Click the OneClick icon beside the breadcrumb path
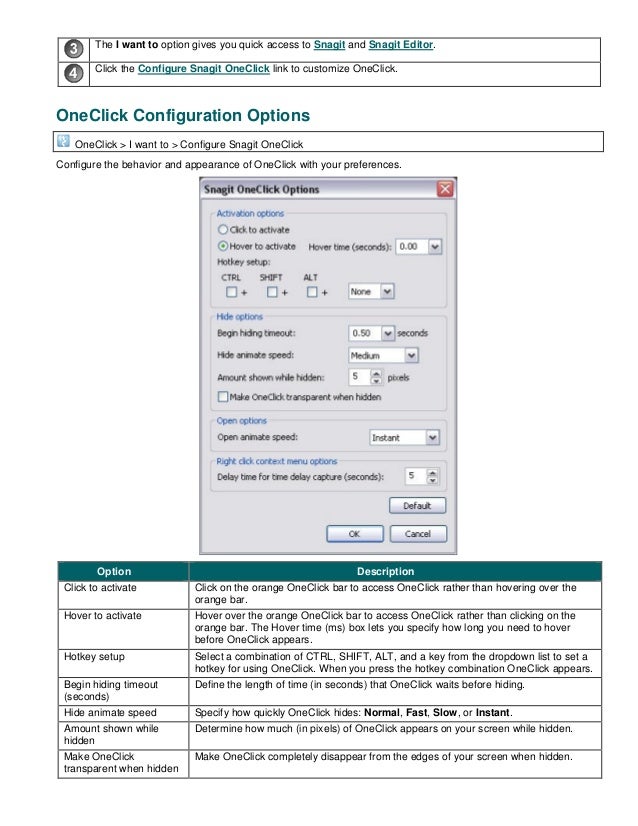 [63, 141]
